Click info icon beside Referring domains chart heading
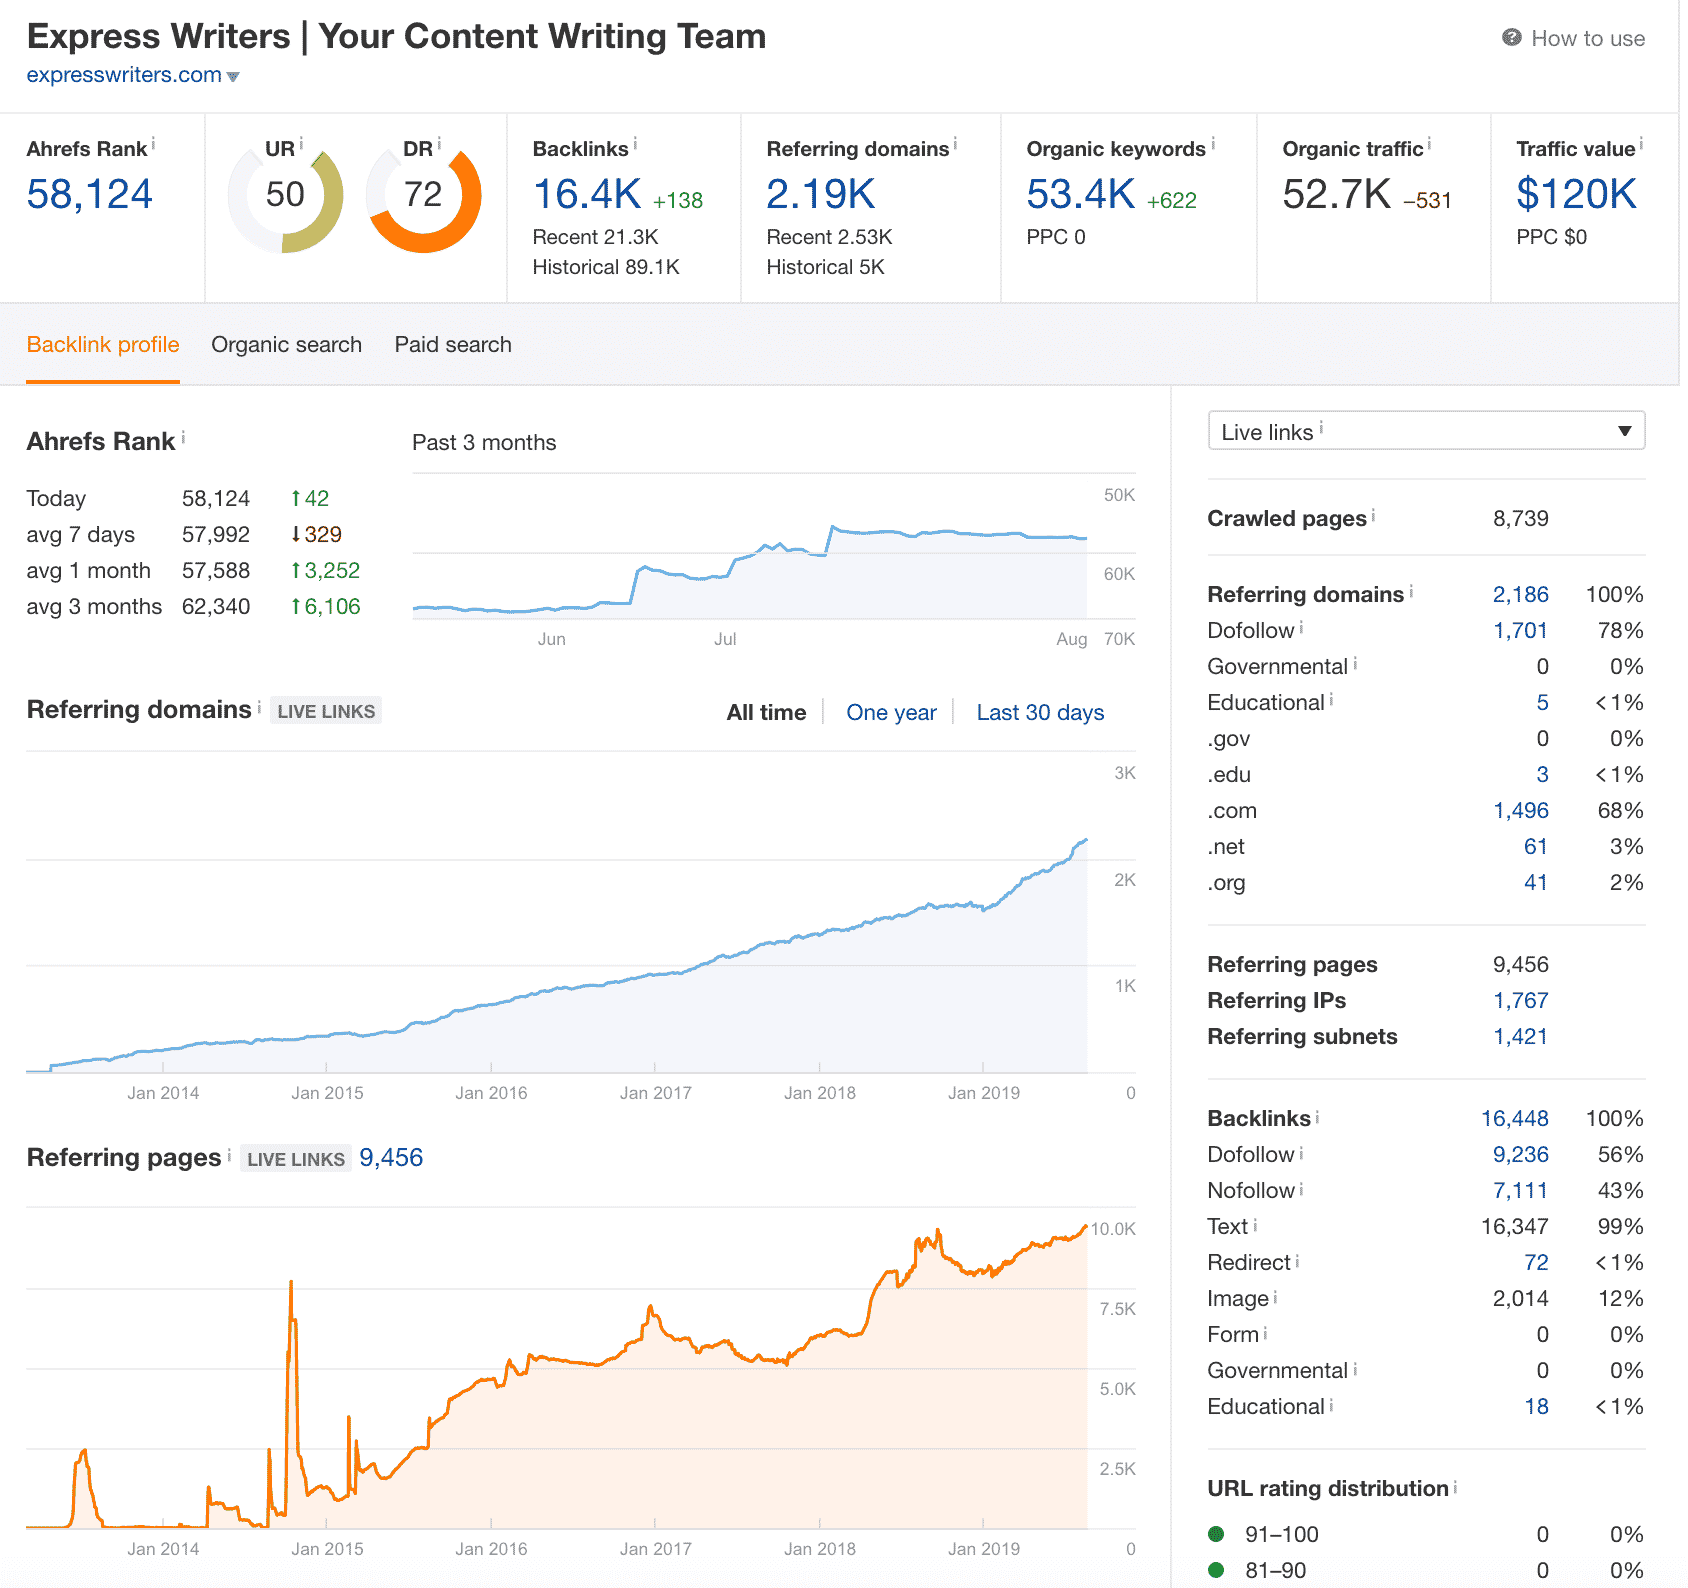Screen dimensions: 1688x1588 coord(259,706)
